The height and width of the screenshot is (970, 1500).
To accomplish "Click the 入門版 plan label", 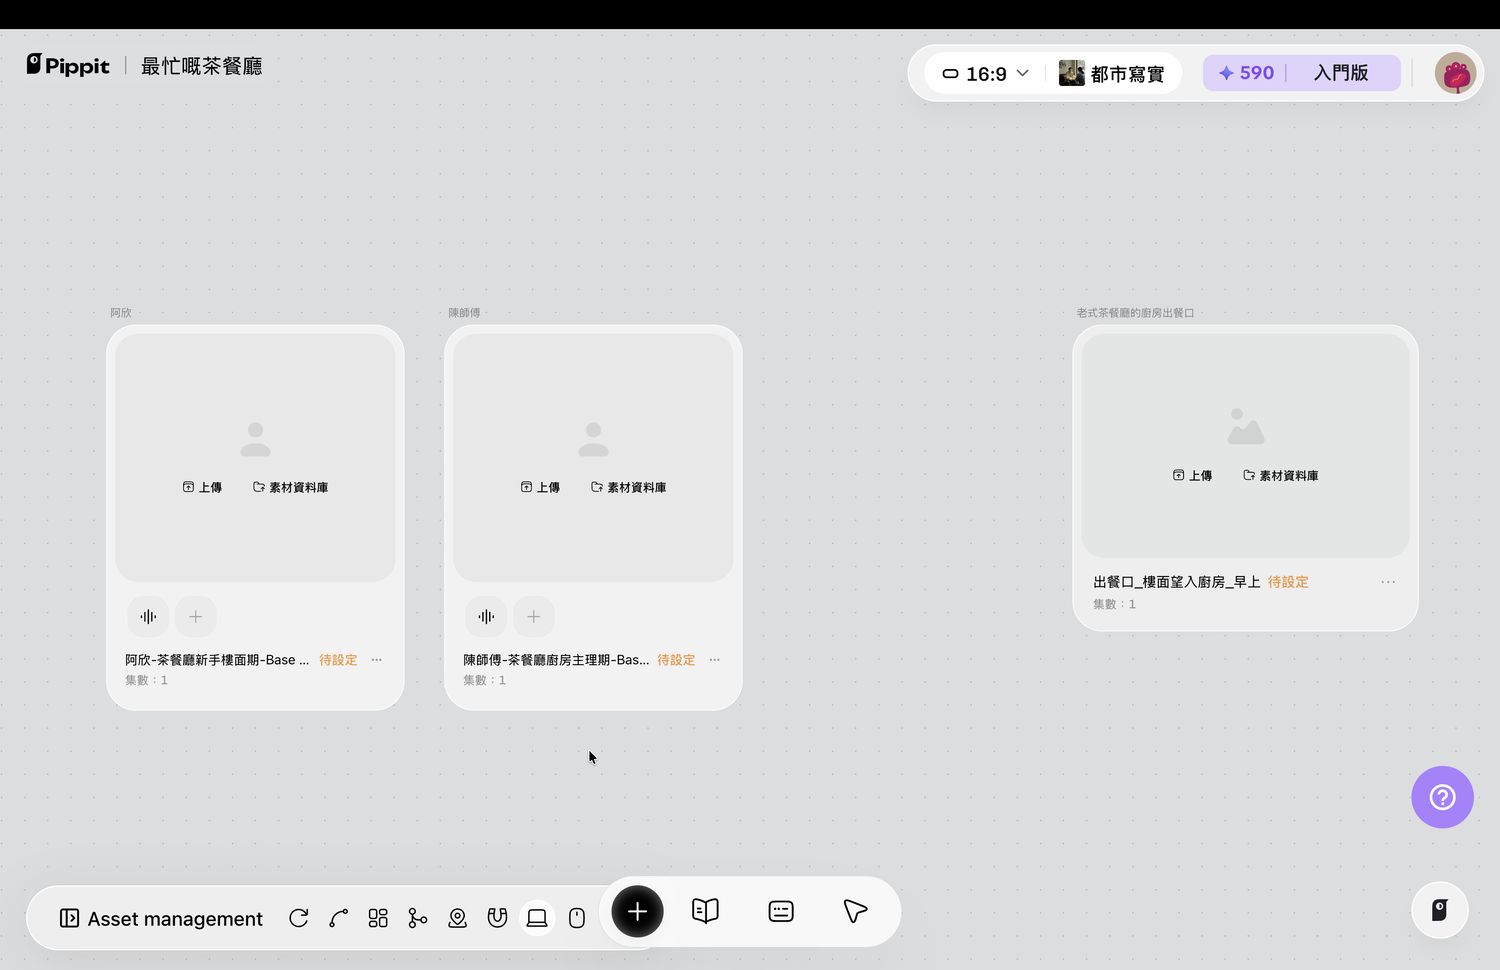I will 1341,73.
